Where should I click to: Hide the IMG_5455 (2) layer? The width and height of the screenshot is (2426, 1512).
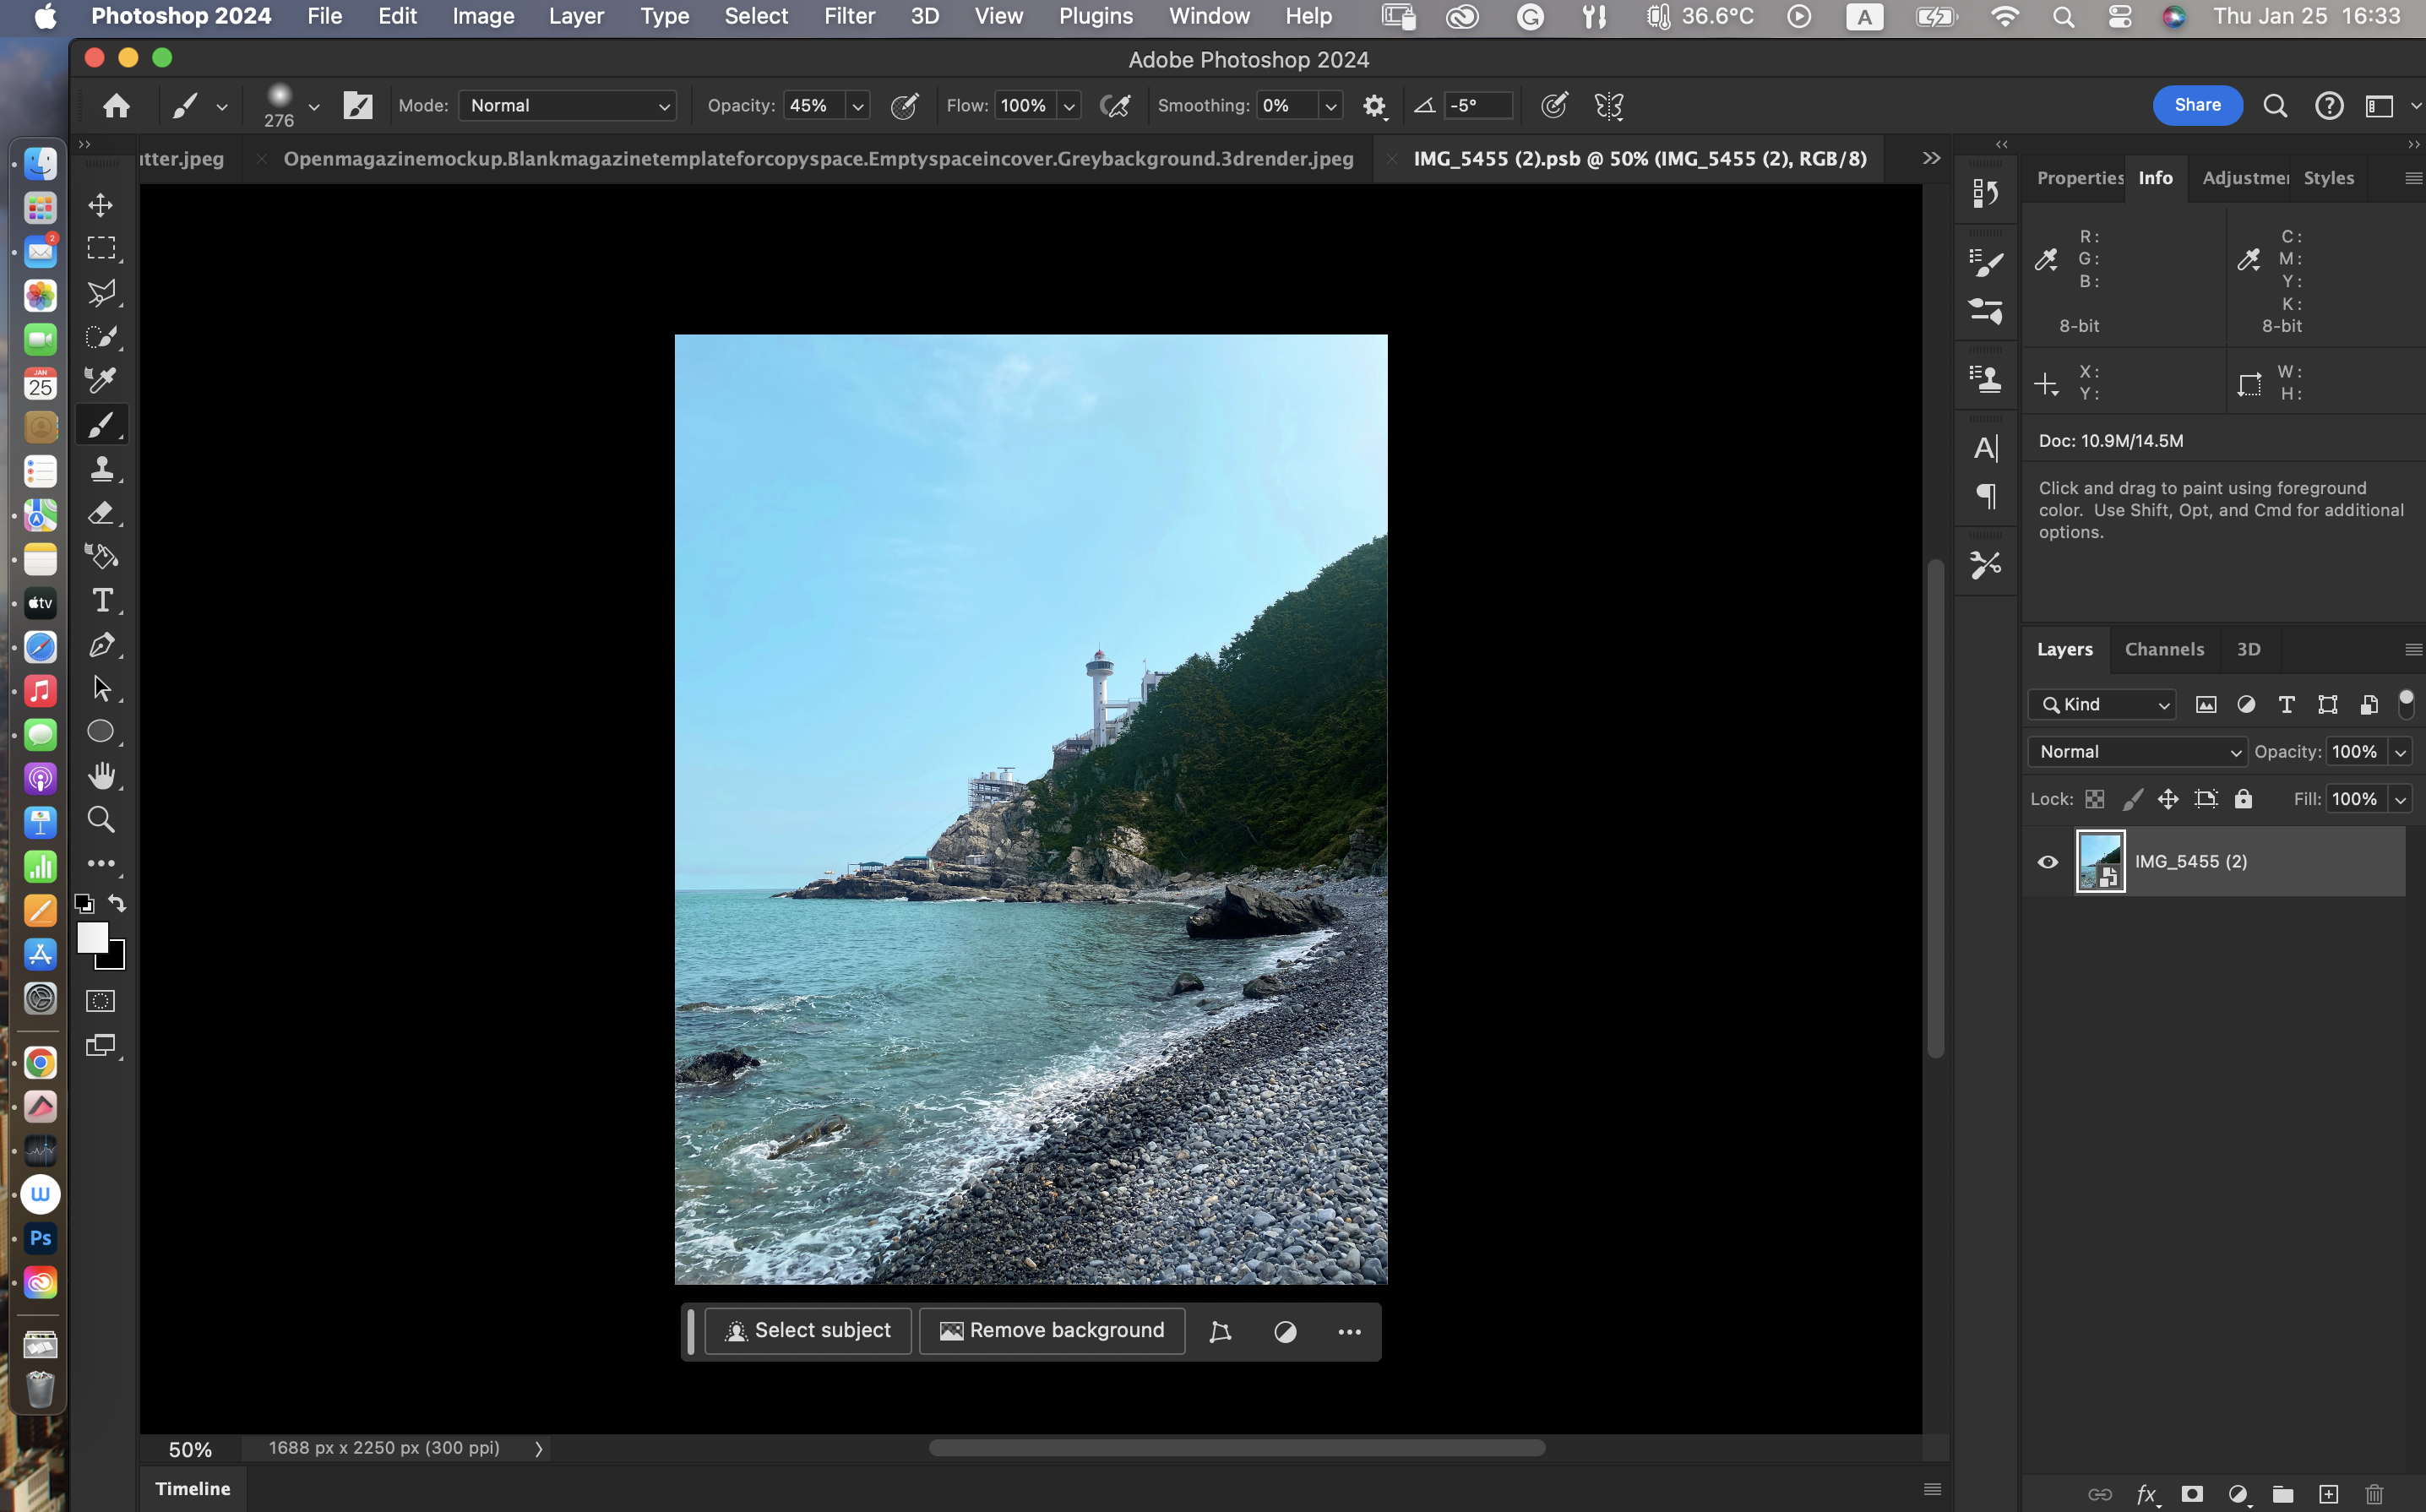coord(2047,861)
